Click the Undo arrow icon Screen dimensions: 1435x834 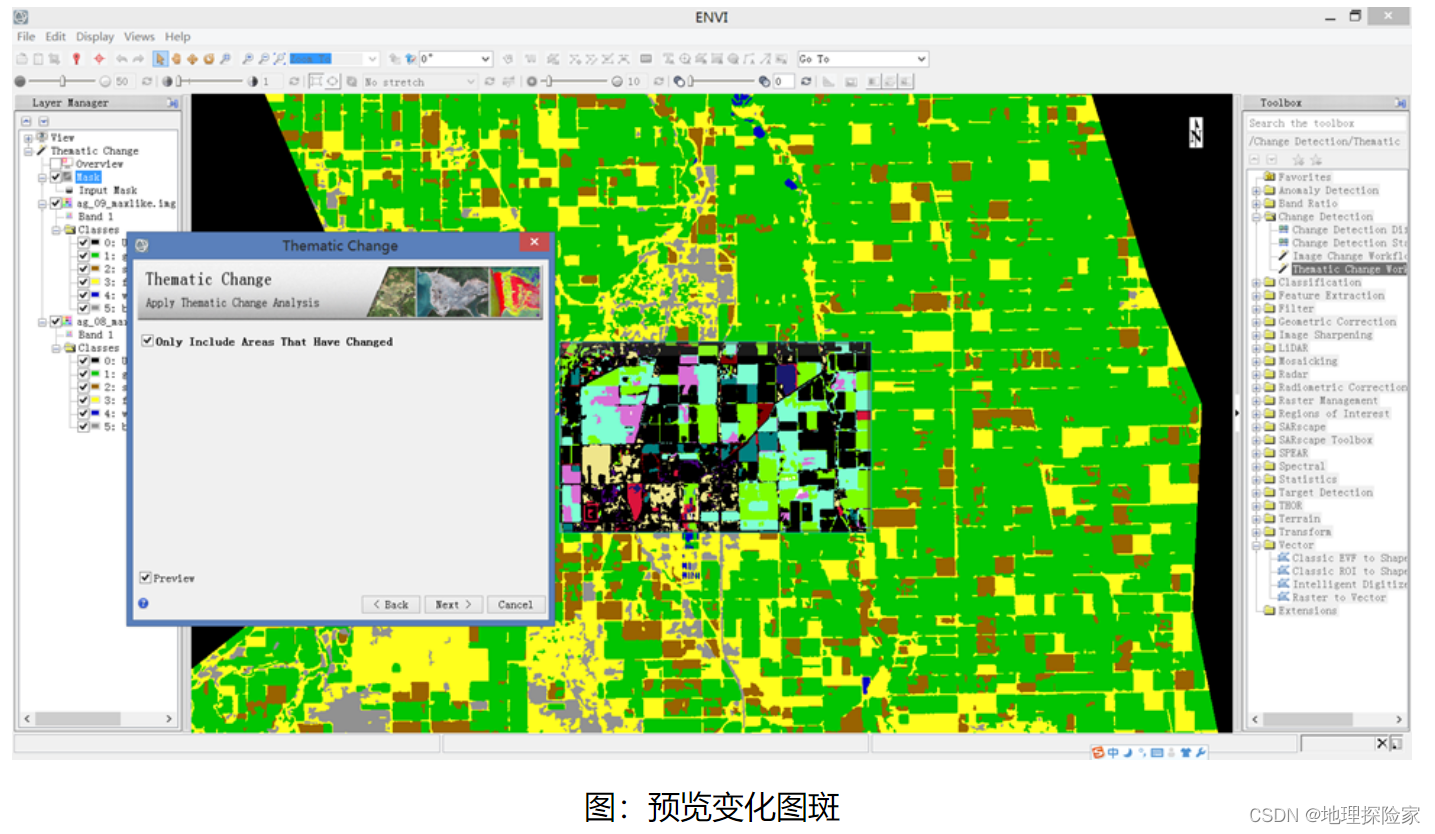click(x=122, y=59)
